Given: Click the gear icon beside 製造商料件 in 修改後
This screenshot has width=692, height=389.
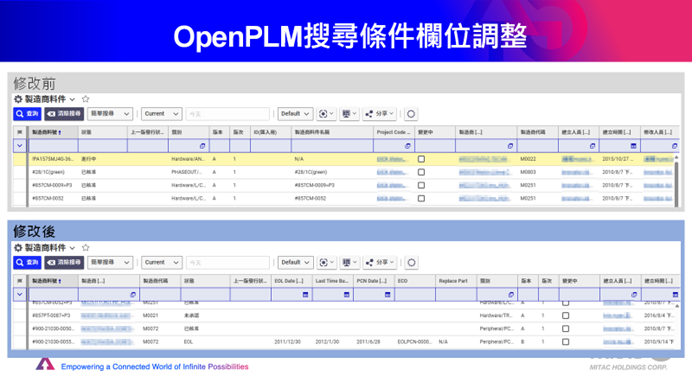Looking at the screenshot, I should [x=18, y=248].
